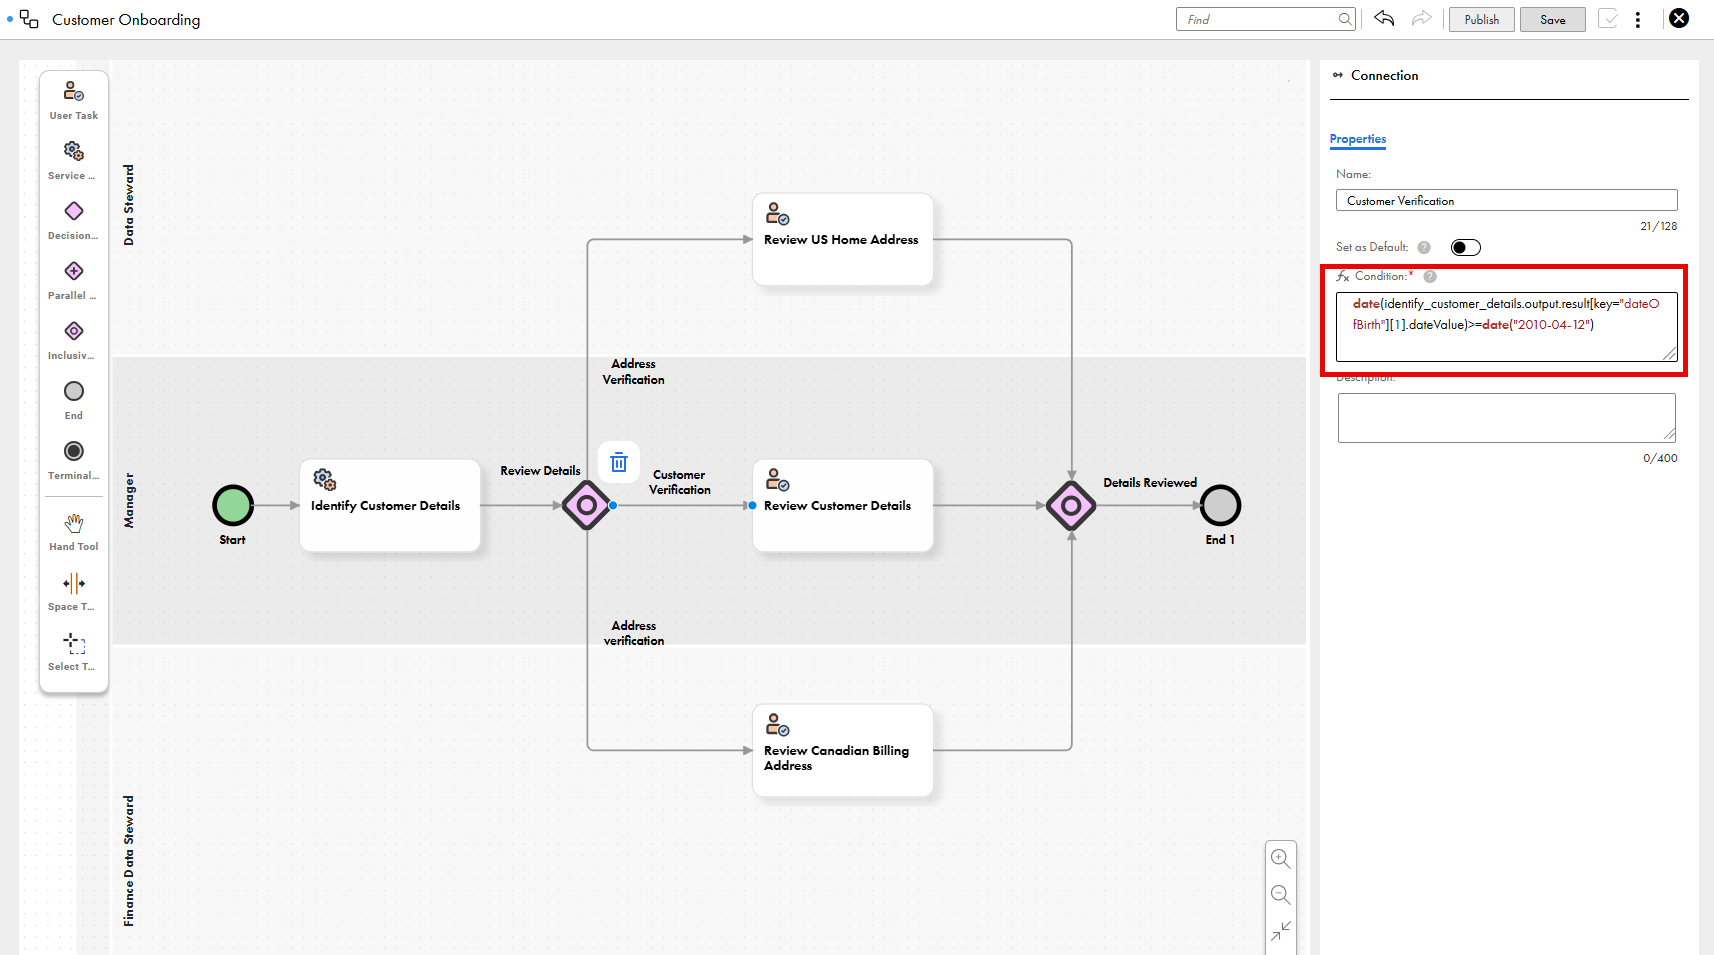1714x955 pixels.
Task: Pick the Parallel gateway palette item
Action: click(x=73, y=281)
